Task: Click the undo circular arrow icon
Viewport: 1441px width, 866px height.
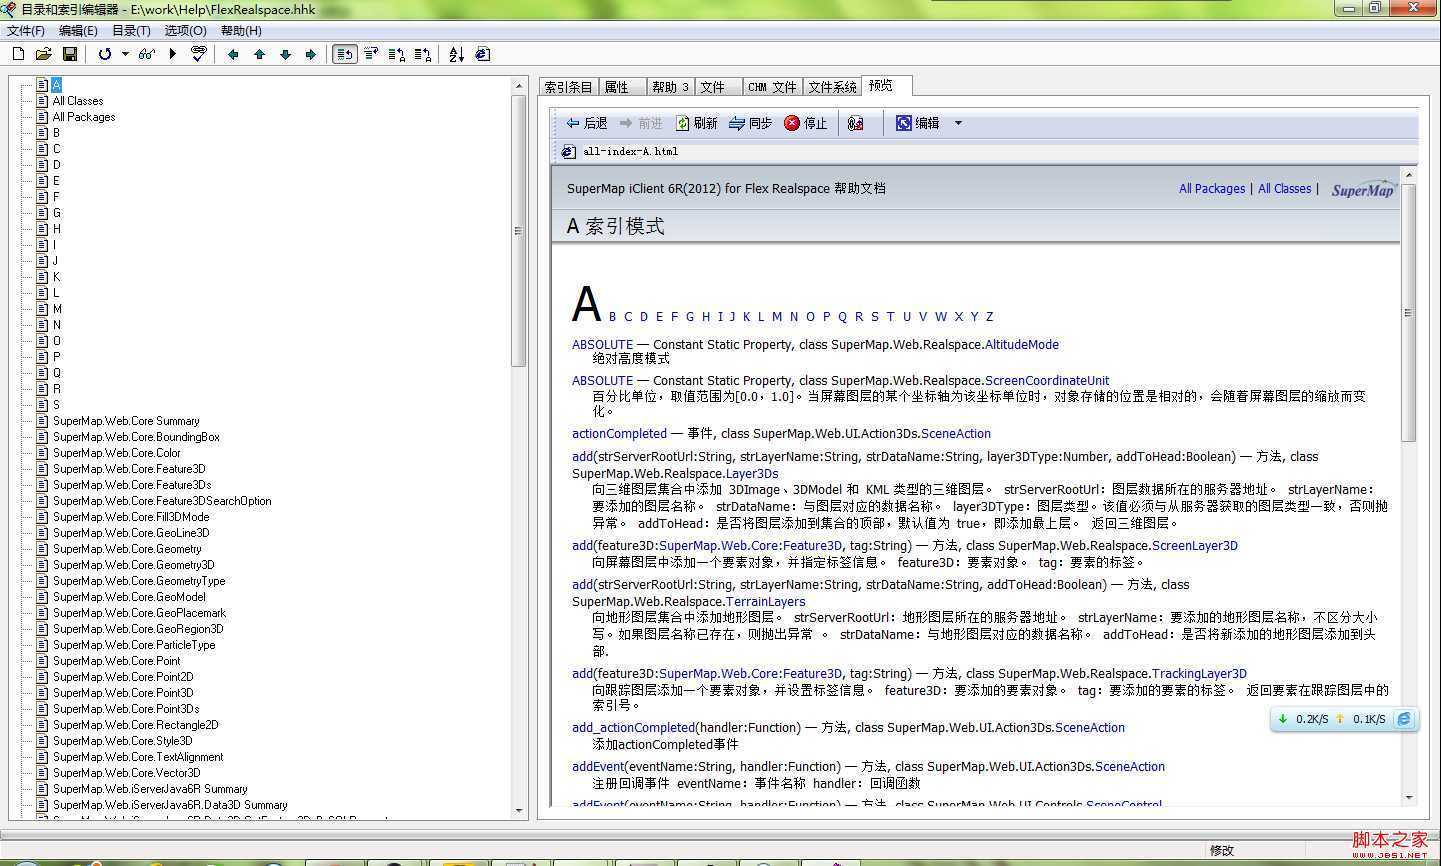Action: click(105, 54)
